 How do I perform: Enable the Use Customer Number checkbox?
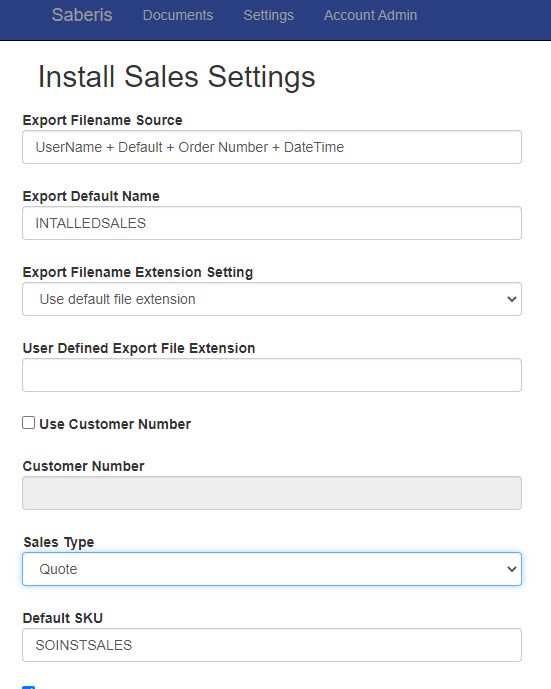(x=29, y=423)
